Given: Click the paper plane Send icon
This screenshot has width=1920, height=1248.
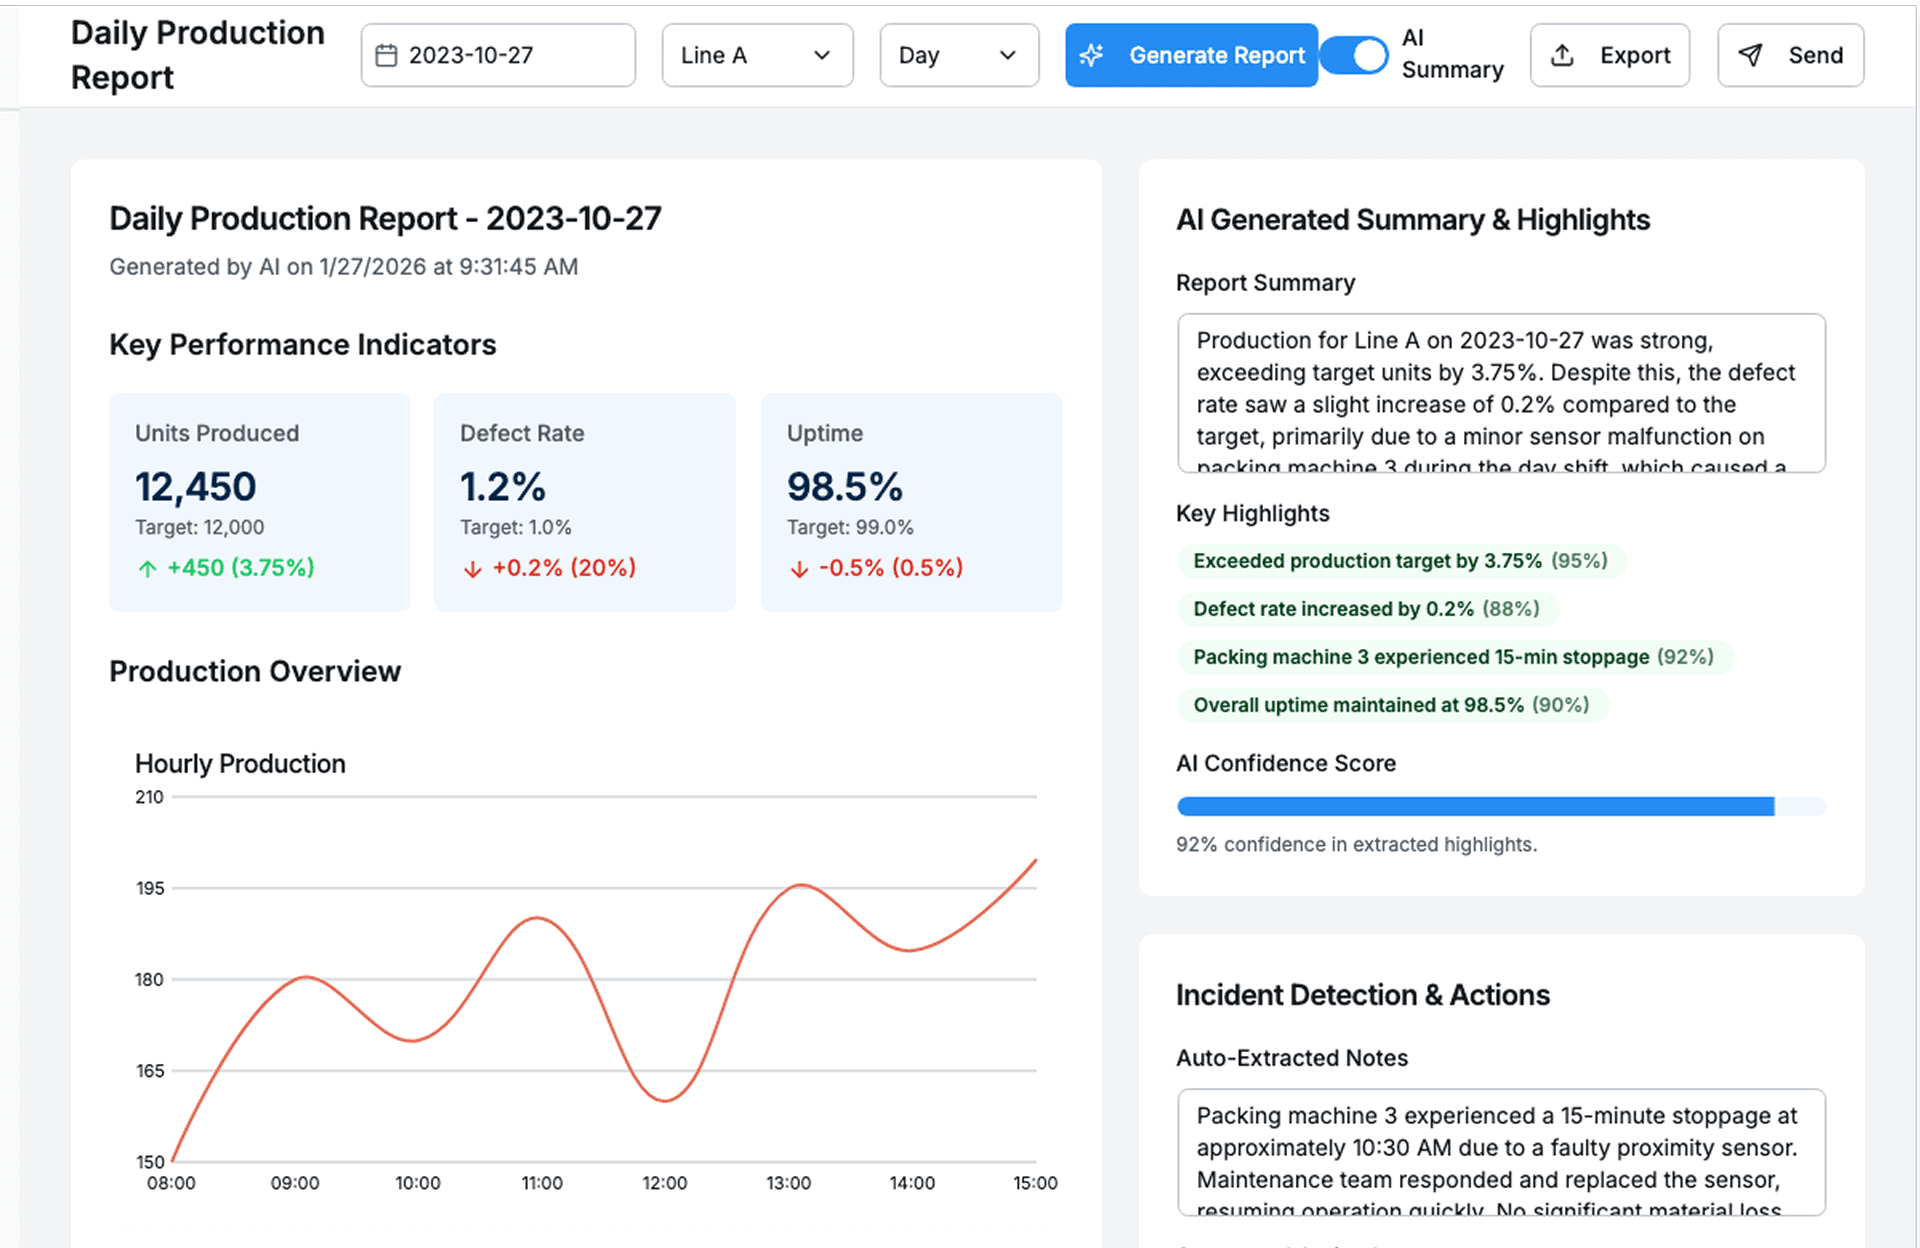Looking at the screenshot, I should [1750, 55].
